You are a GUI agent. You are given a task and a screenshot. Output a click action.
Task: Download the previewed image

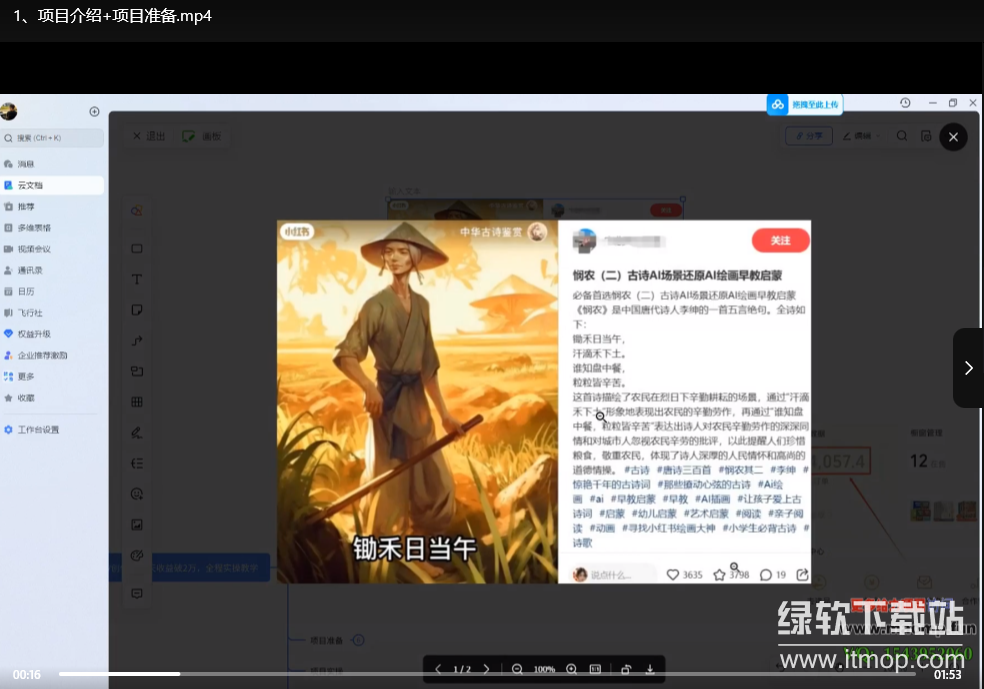click(650, 669)
